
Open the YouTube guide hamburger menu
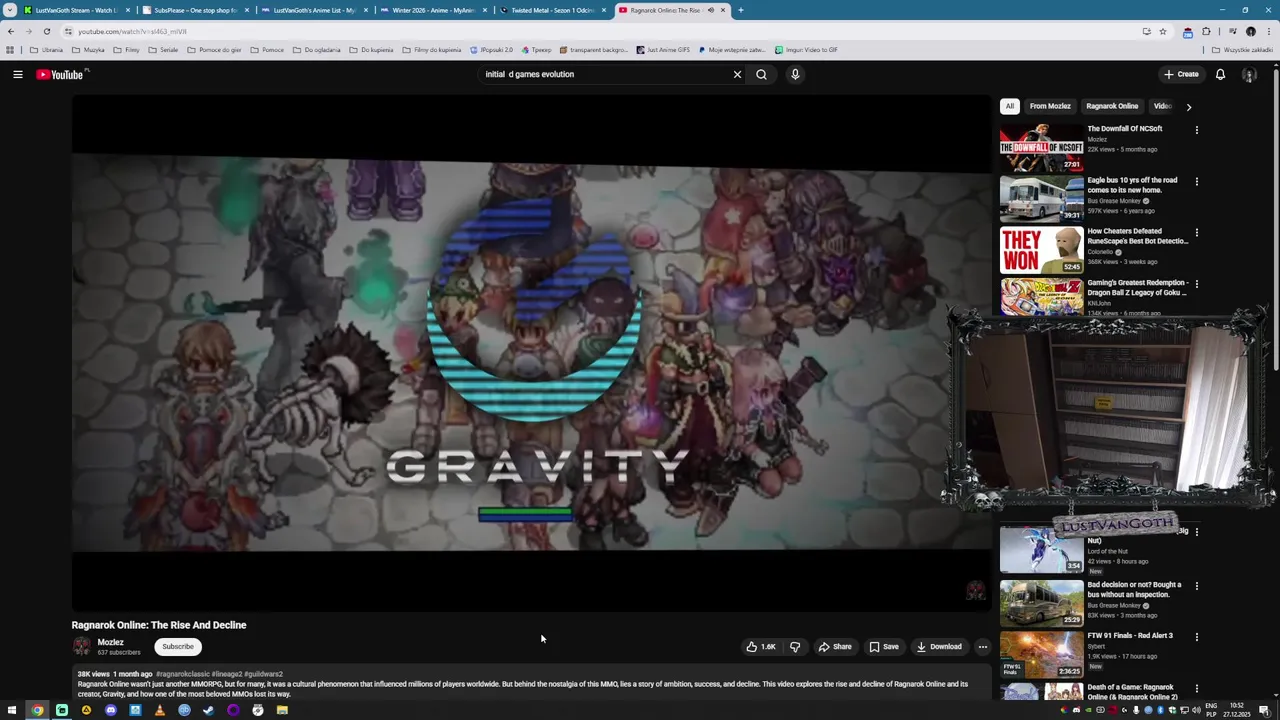click(x=17, y=74)
